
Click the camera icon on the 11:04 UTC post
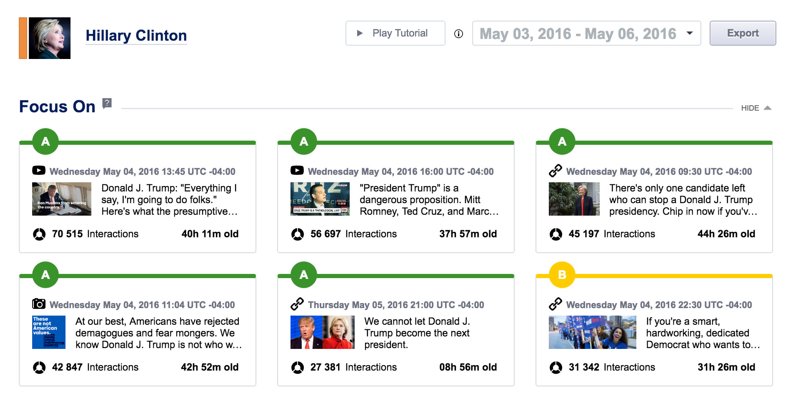(x=38, y=304)
